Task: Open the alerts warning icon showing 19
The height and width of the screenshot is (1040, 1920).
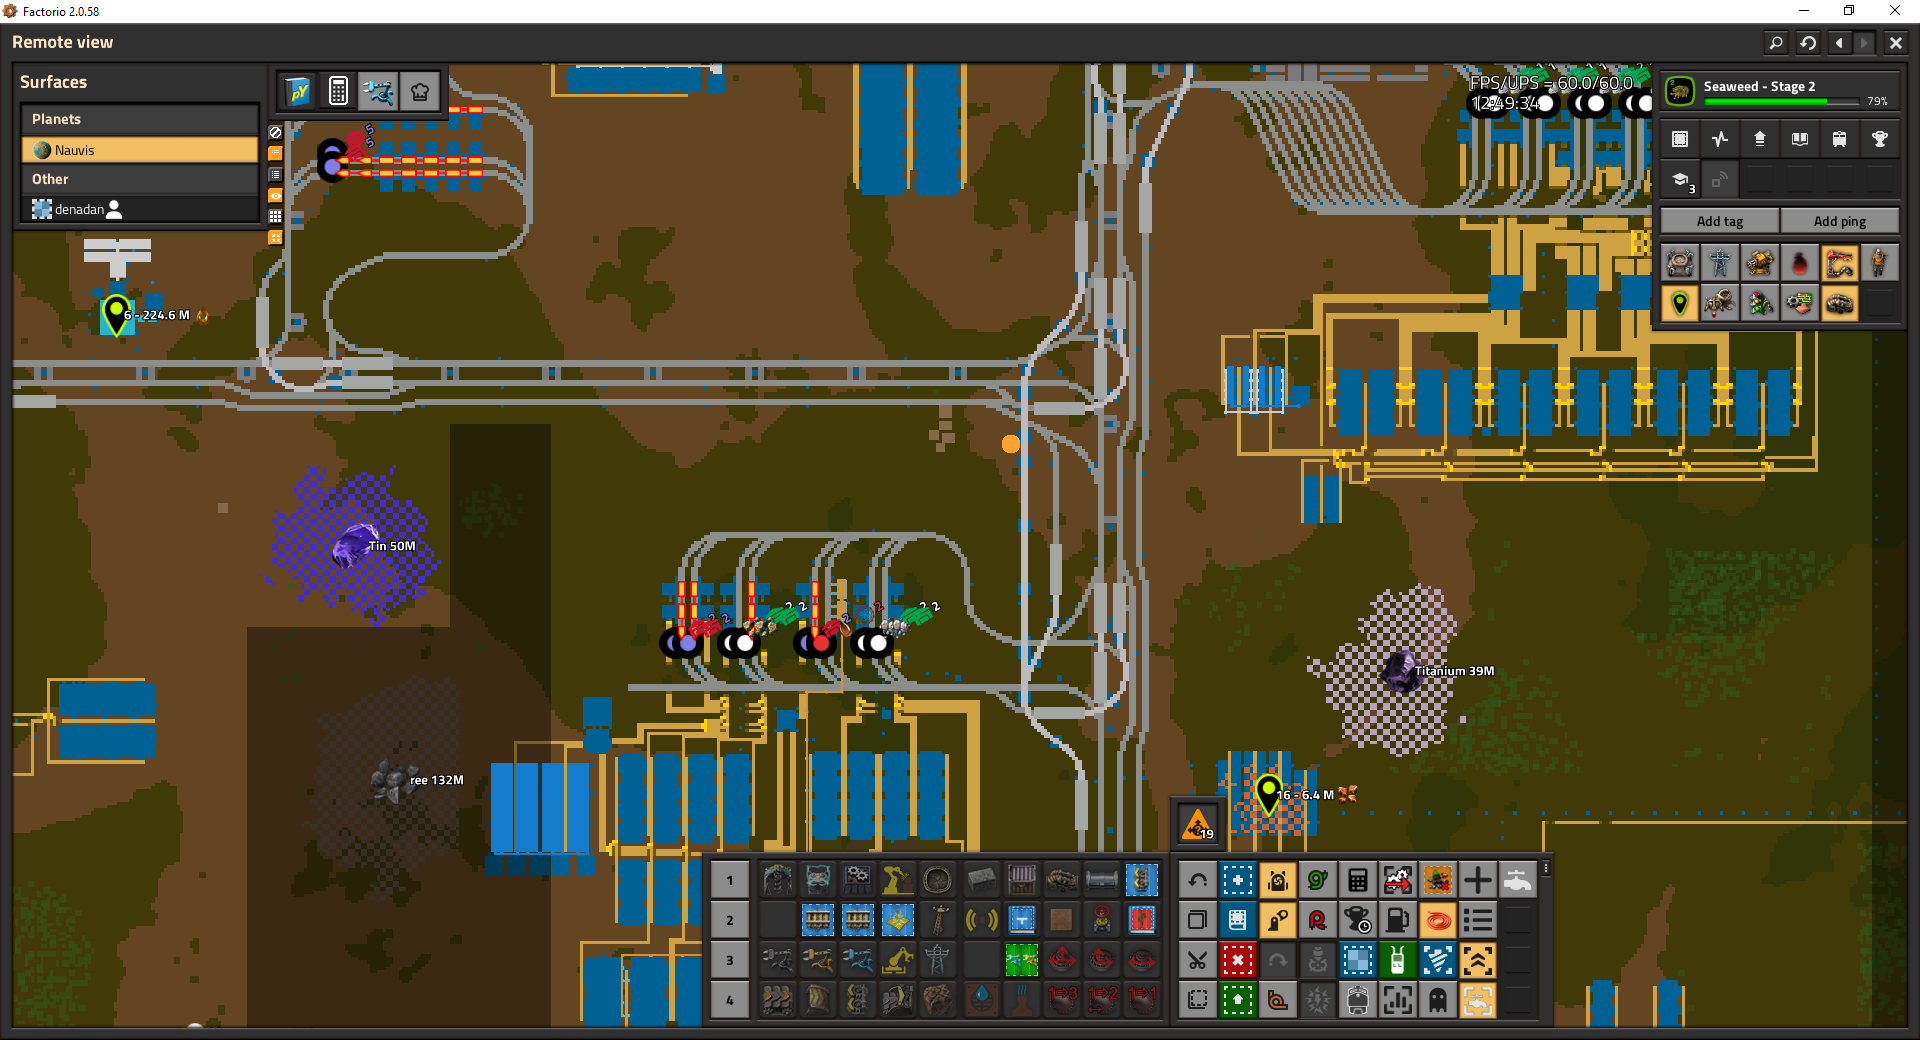Action: (1198, 825)
